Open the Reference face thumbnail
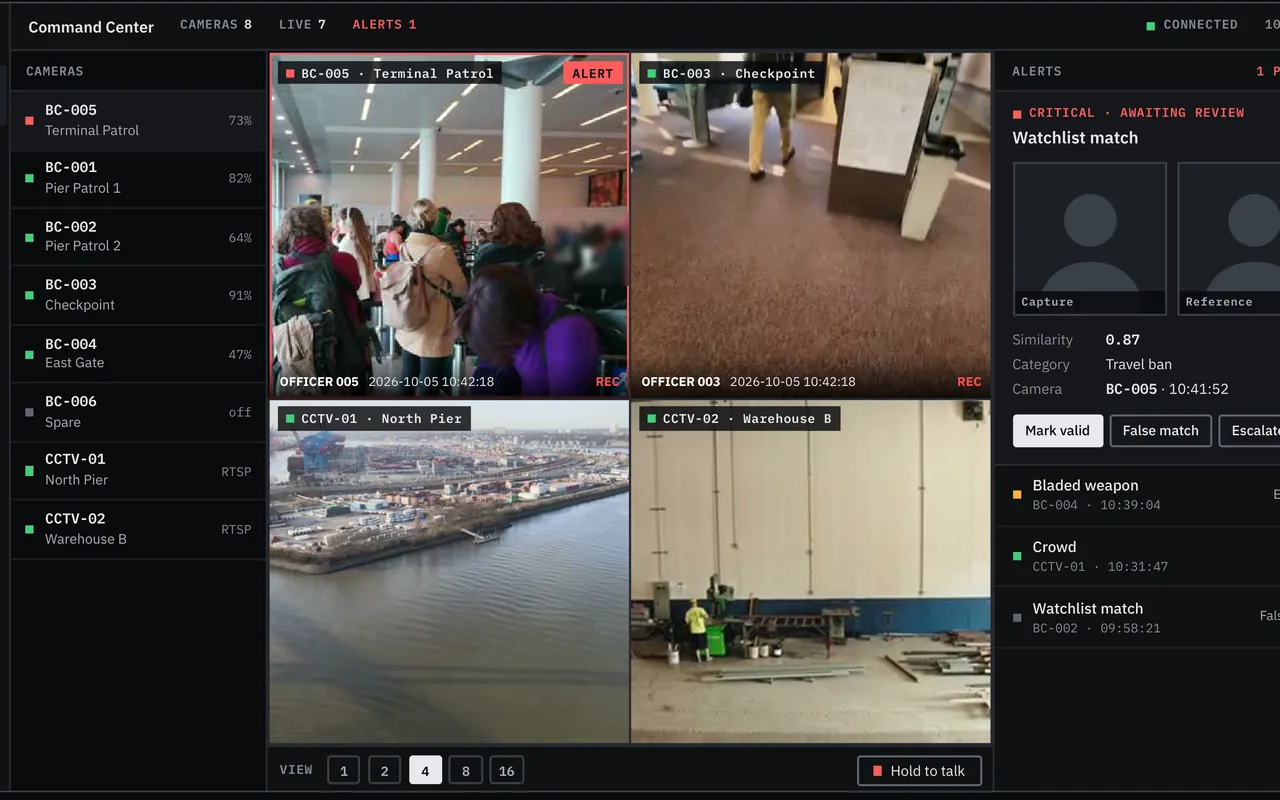Image resolution: width=1280 pixels, height=800 pixels. click(1229, 239)
